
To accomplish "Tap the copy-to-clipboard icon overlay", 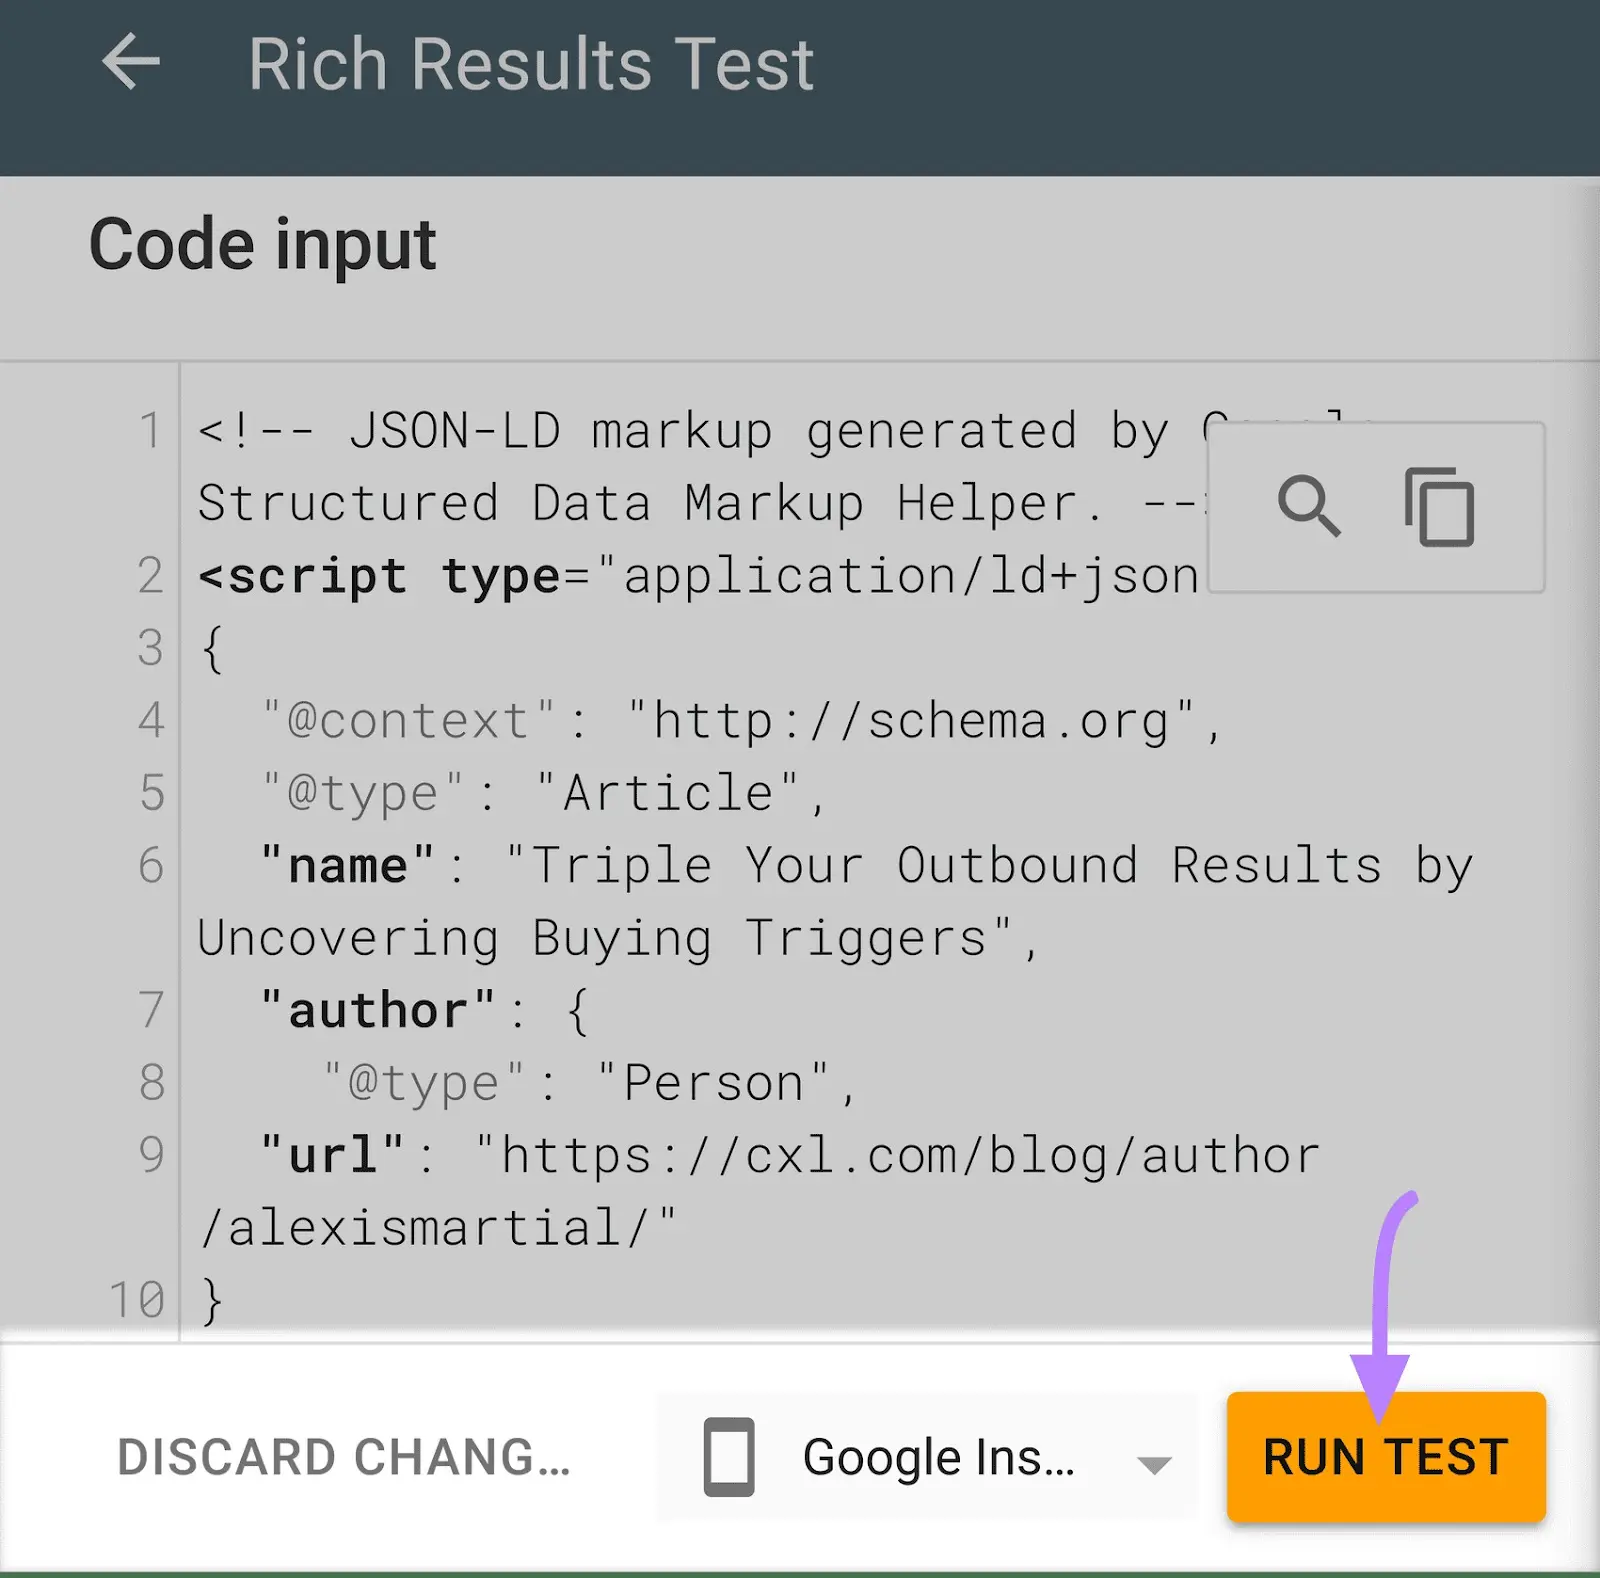I will coord(1440,505).
